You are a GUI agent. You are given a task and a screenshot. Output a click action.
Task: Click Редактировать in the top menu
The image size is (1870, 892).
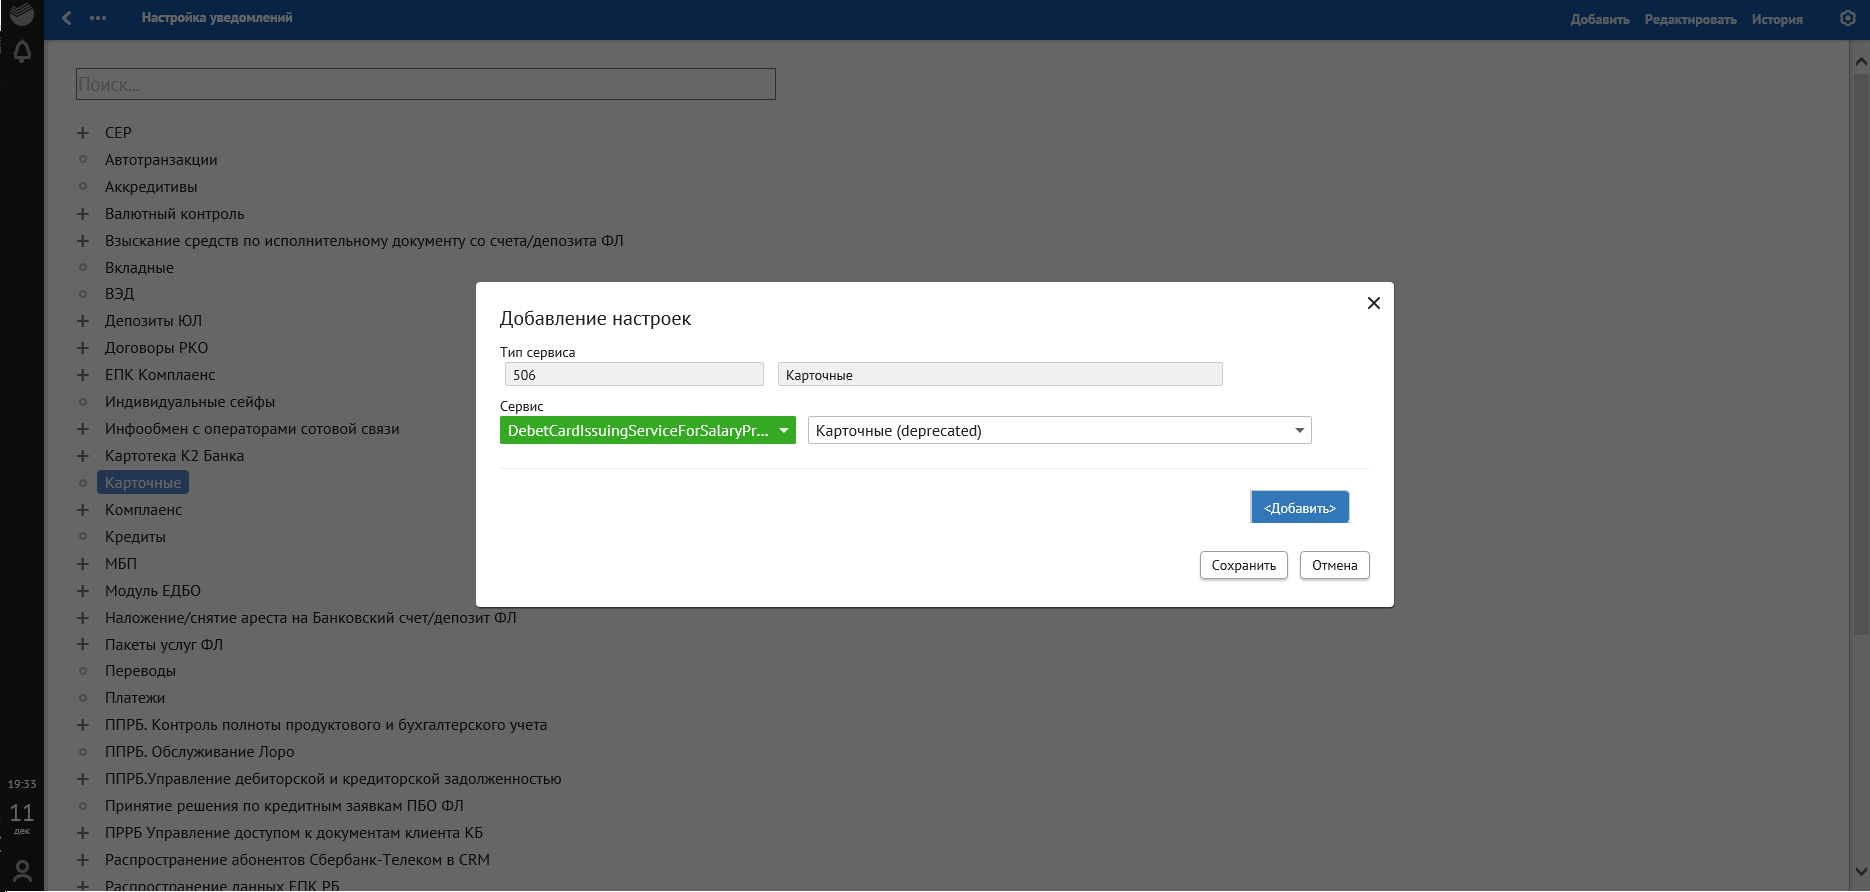coord(1690,19)
